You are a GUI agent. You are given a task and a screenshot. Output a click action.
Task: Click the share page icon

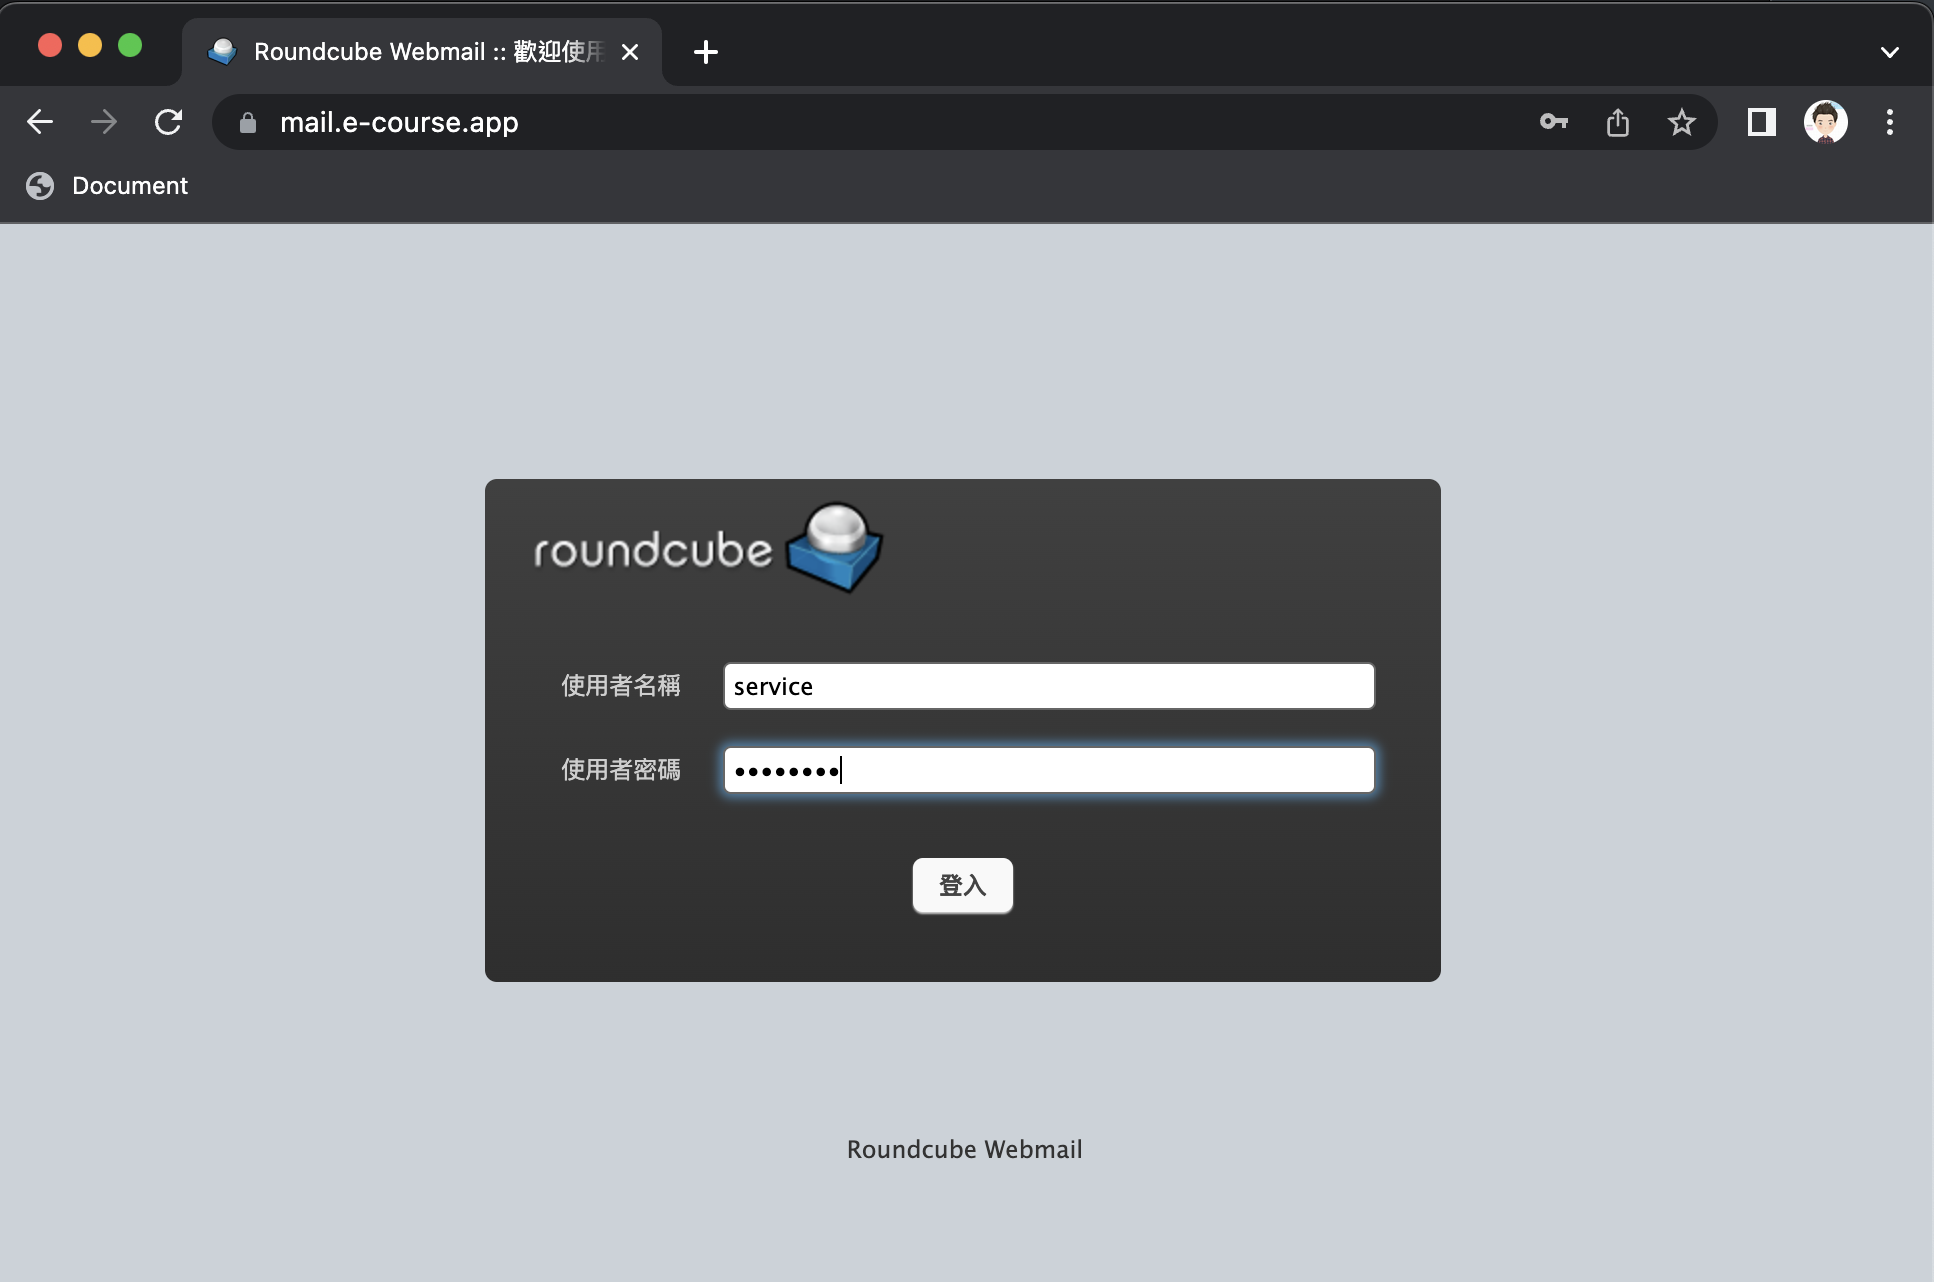point(1618,122)
